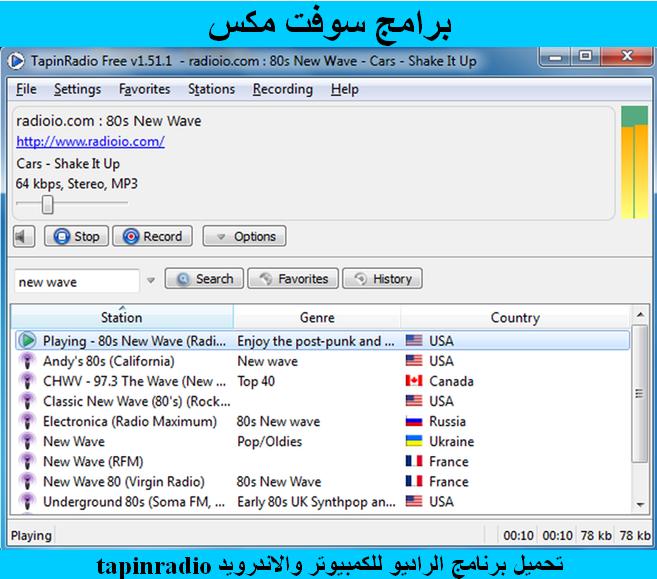Select station CHWV - 97.3 The Wave
The width and height of the screenshot is (657, 579).
click(x=134, y=381)
